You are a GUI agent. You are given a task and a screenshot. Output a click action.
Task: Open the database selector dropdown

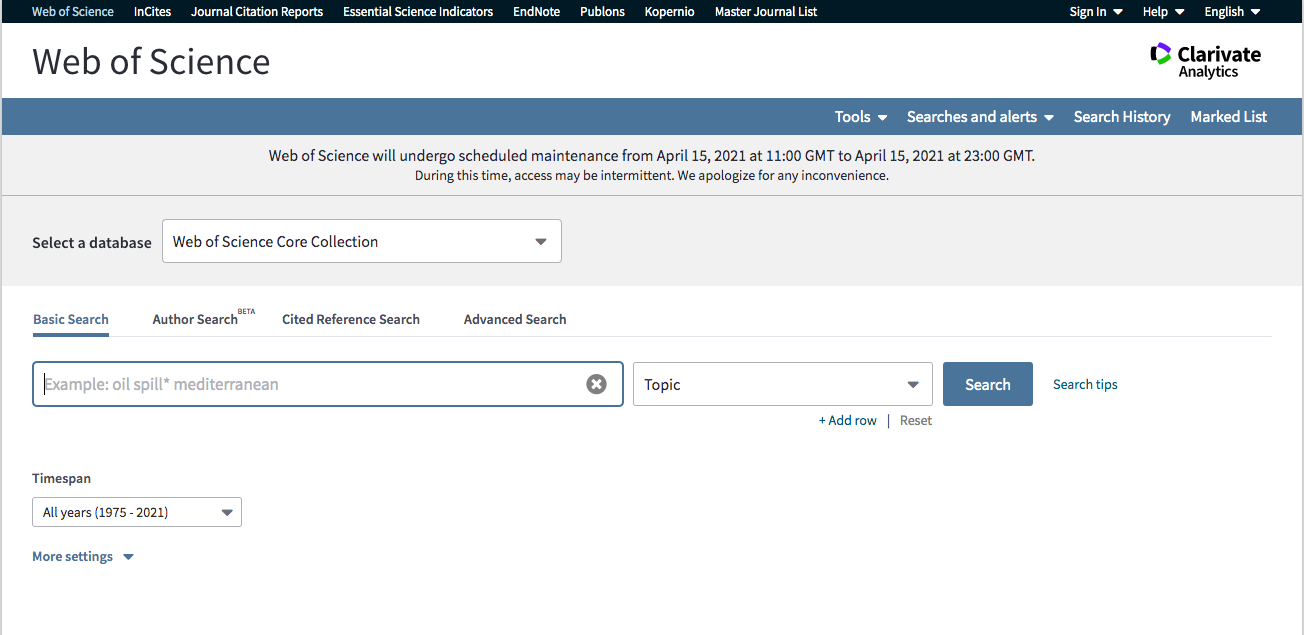(x=362, y=241)
